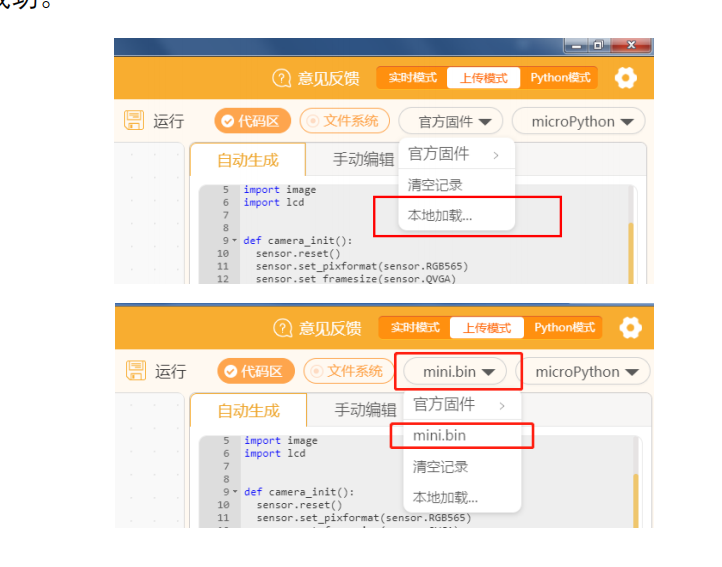Click the 意见反馈 question mark icon in the upper screenshot
This screenshot has width=722, height=567.
(x=281, y=78)
